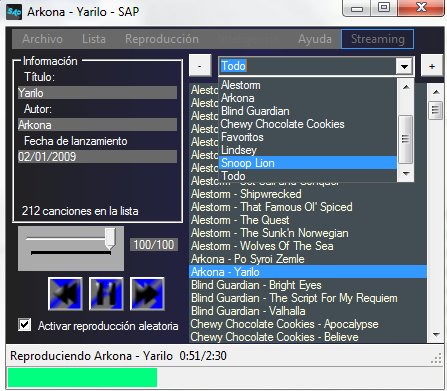
Task: Choose Blind Guardian in the dropdown list
Action: 308,111
